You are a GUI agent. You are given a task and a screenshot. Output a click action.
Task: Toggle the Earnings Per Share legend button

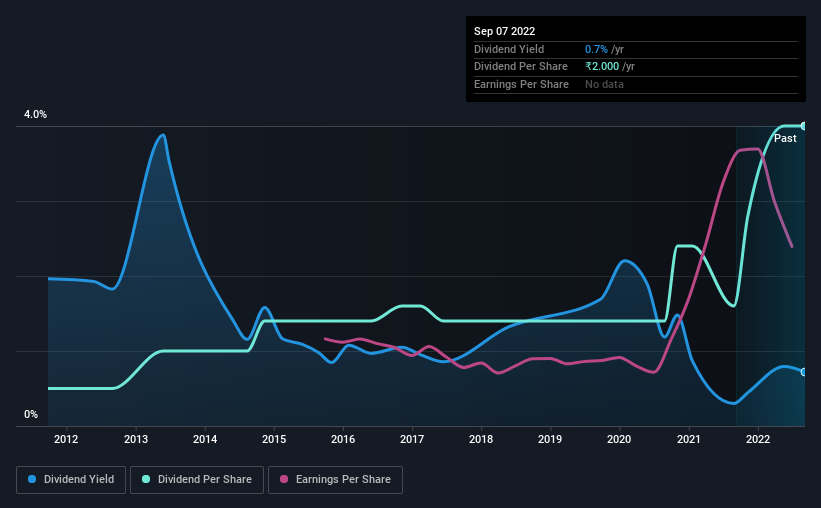click(335, 480)
